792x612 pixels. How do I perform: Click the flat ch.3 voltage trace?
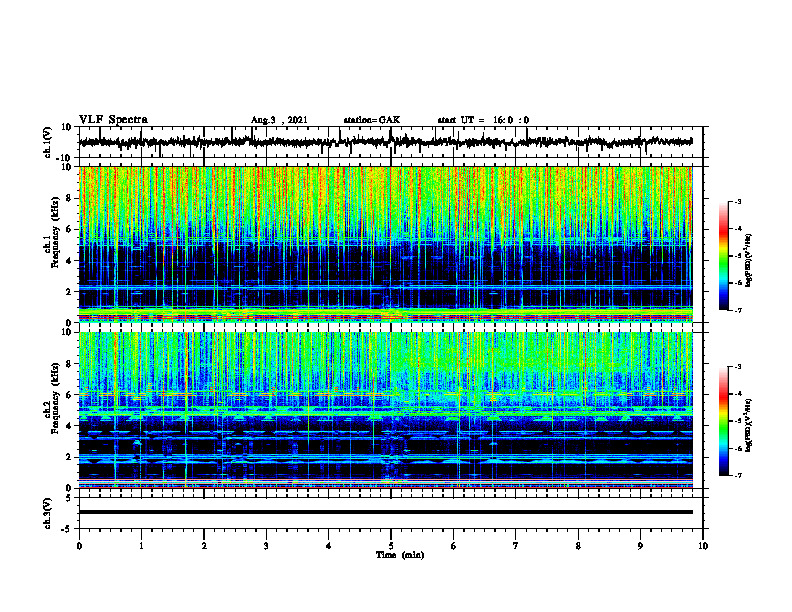[x=386, y=512]
